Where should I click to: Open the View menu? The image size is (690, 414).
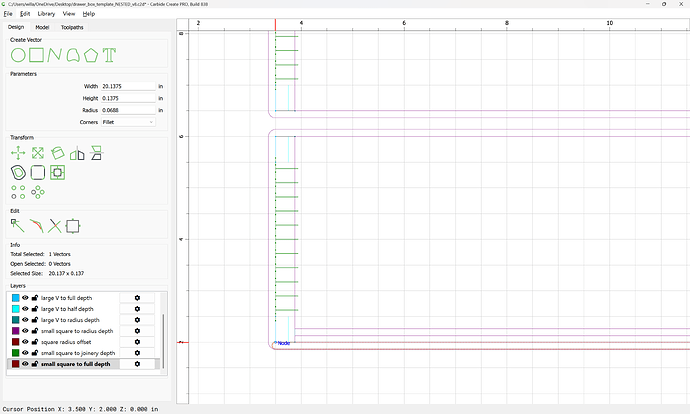68,14
